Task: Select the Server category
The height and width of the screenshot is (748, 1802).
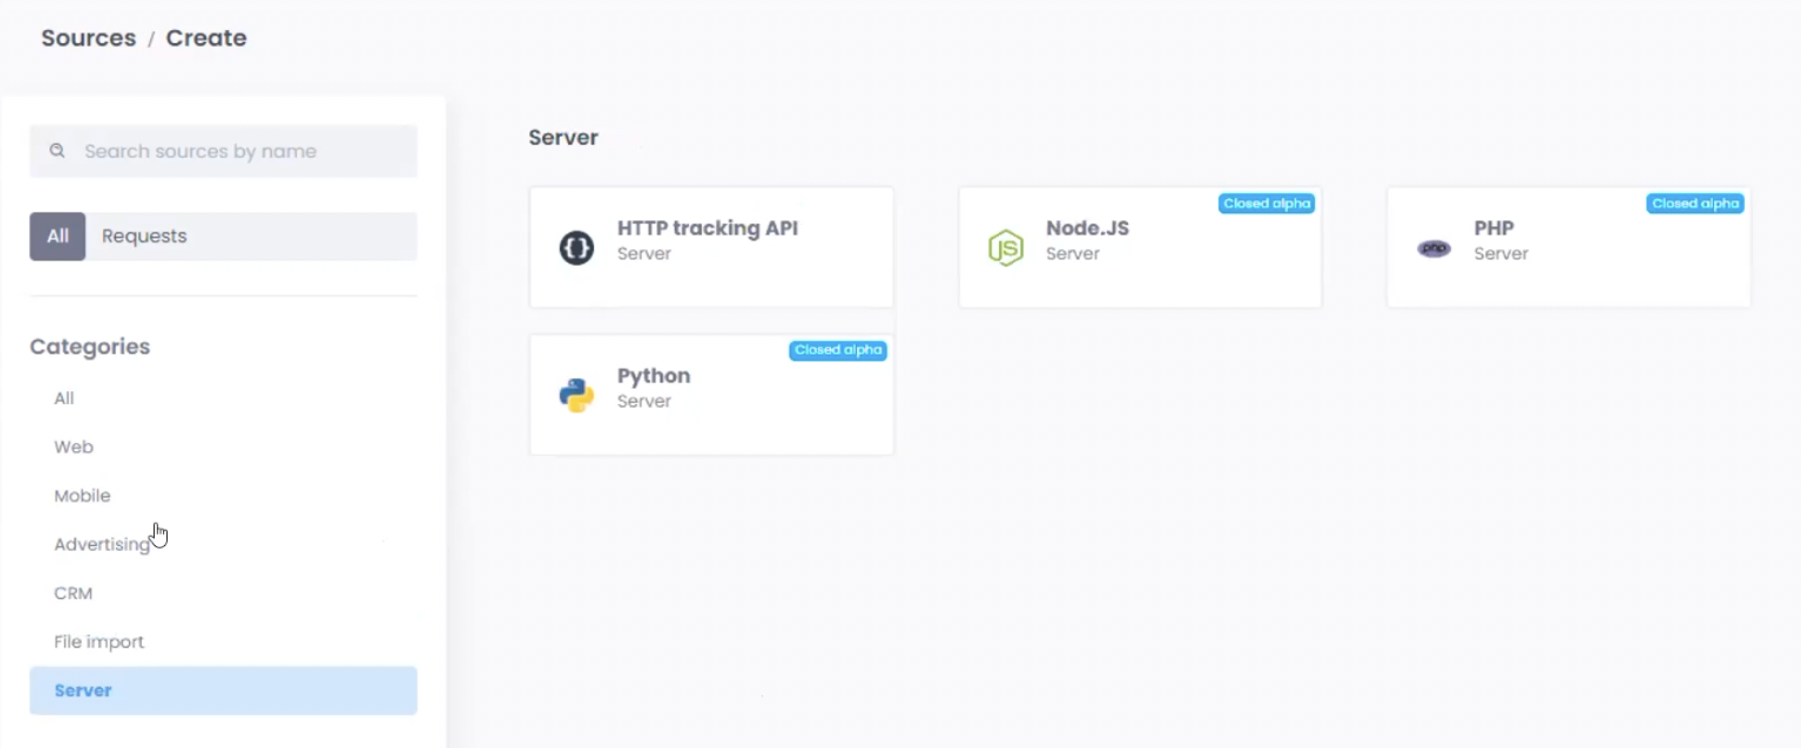Action: point(223,690)
